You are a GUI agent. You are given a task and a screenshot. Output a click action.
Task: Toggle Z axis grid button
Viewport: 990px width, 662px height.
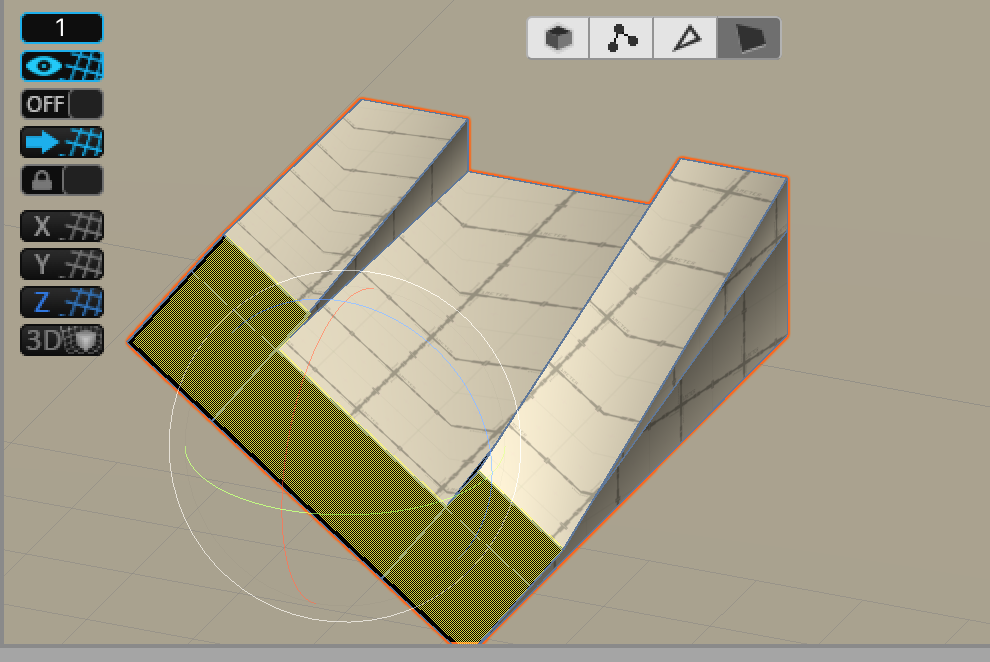(62, 302)
